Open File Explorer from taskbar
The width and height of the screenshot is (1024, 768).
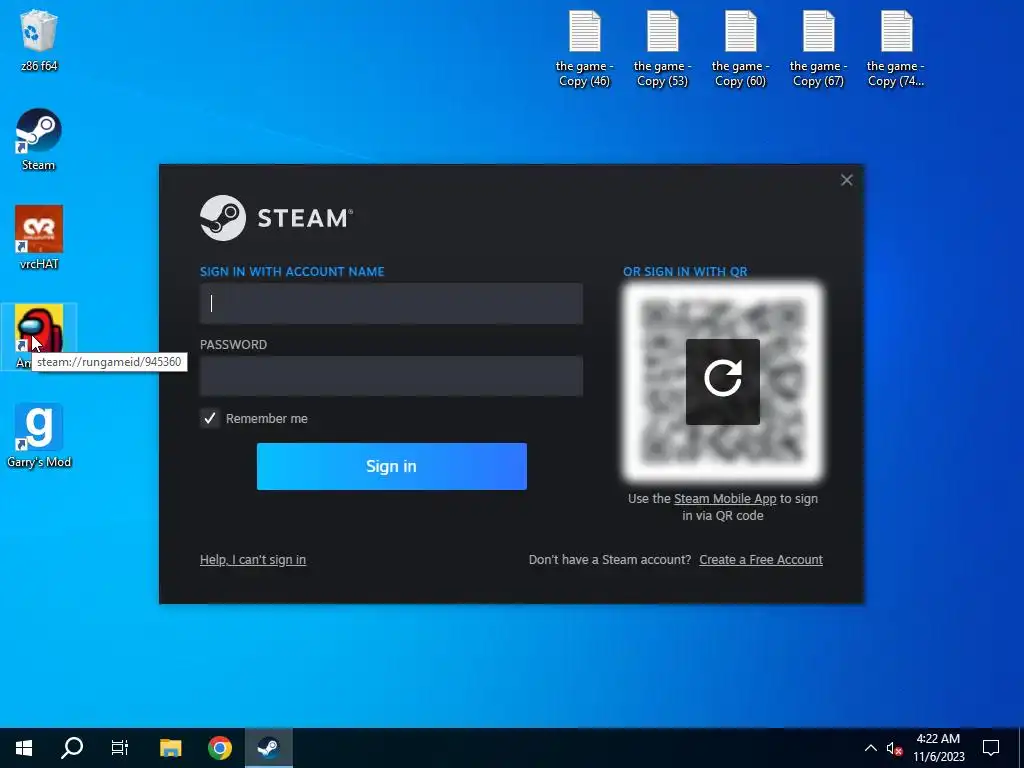click(x=170, y=748)
